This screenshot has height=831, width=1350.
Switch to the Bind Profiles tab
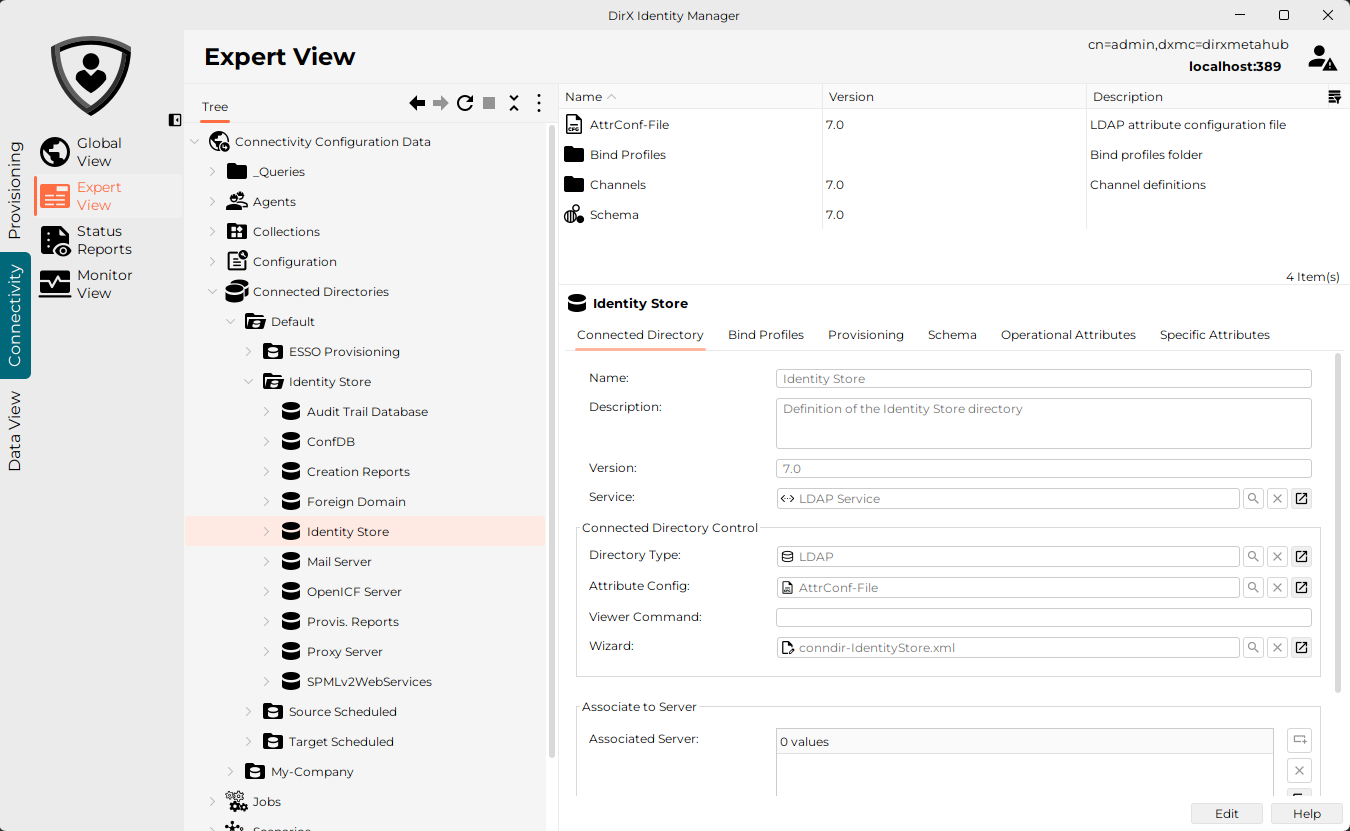(x=766, y=335)
